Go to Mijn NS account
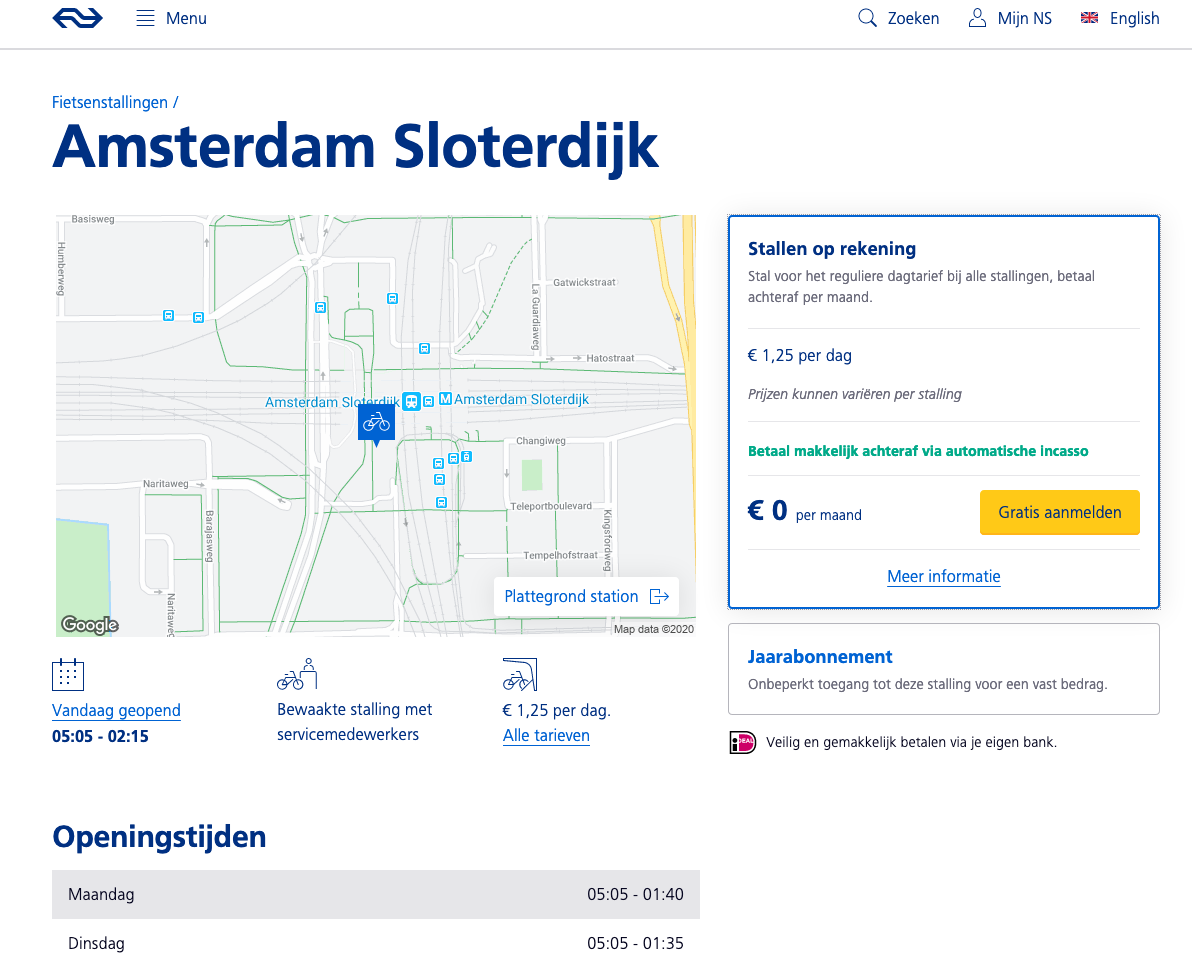This screenshot has width=1192, height=953. (1025, 18)
